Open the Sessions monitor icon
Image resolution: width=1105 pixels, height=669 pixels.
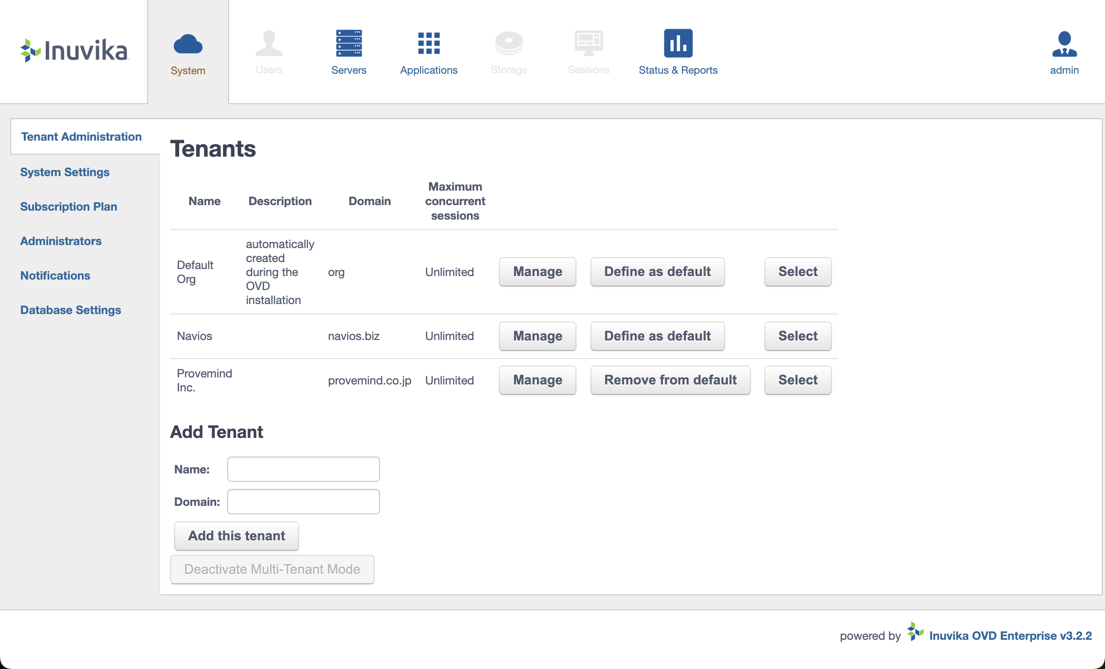(x=588, y=43)
